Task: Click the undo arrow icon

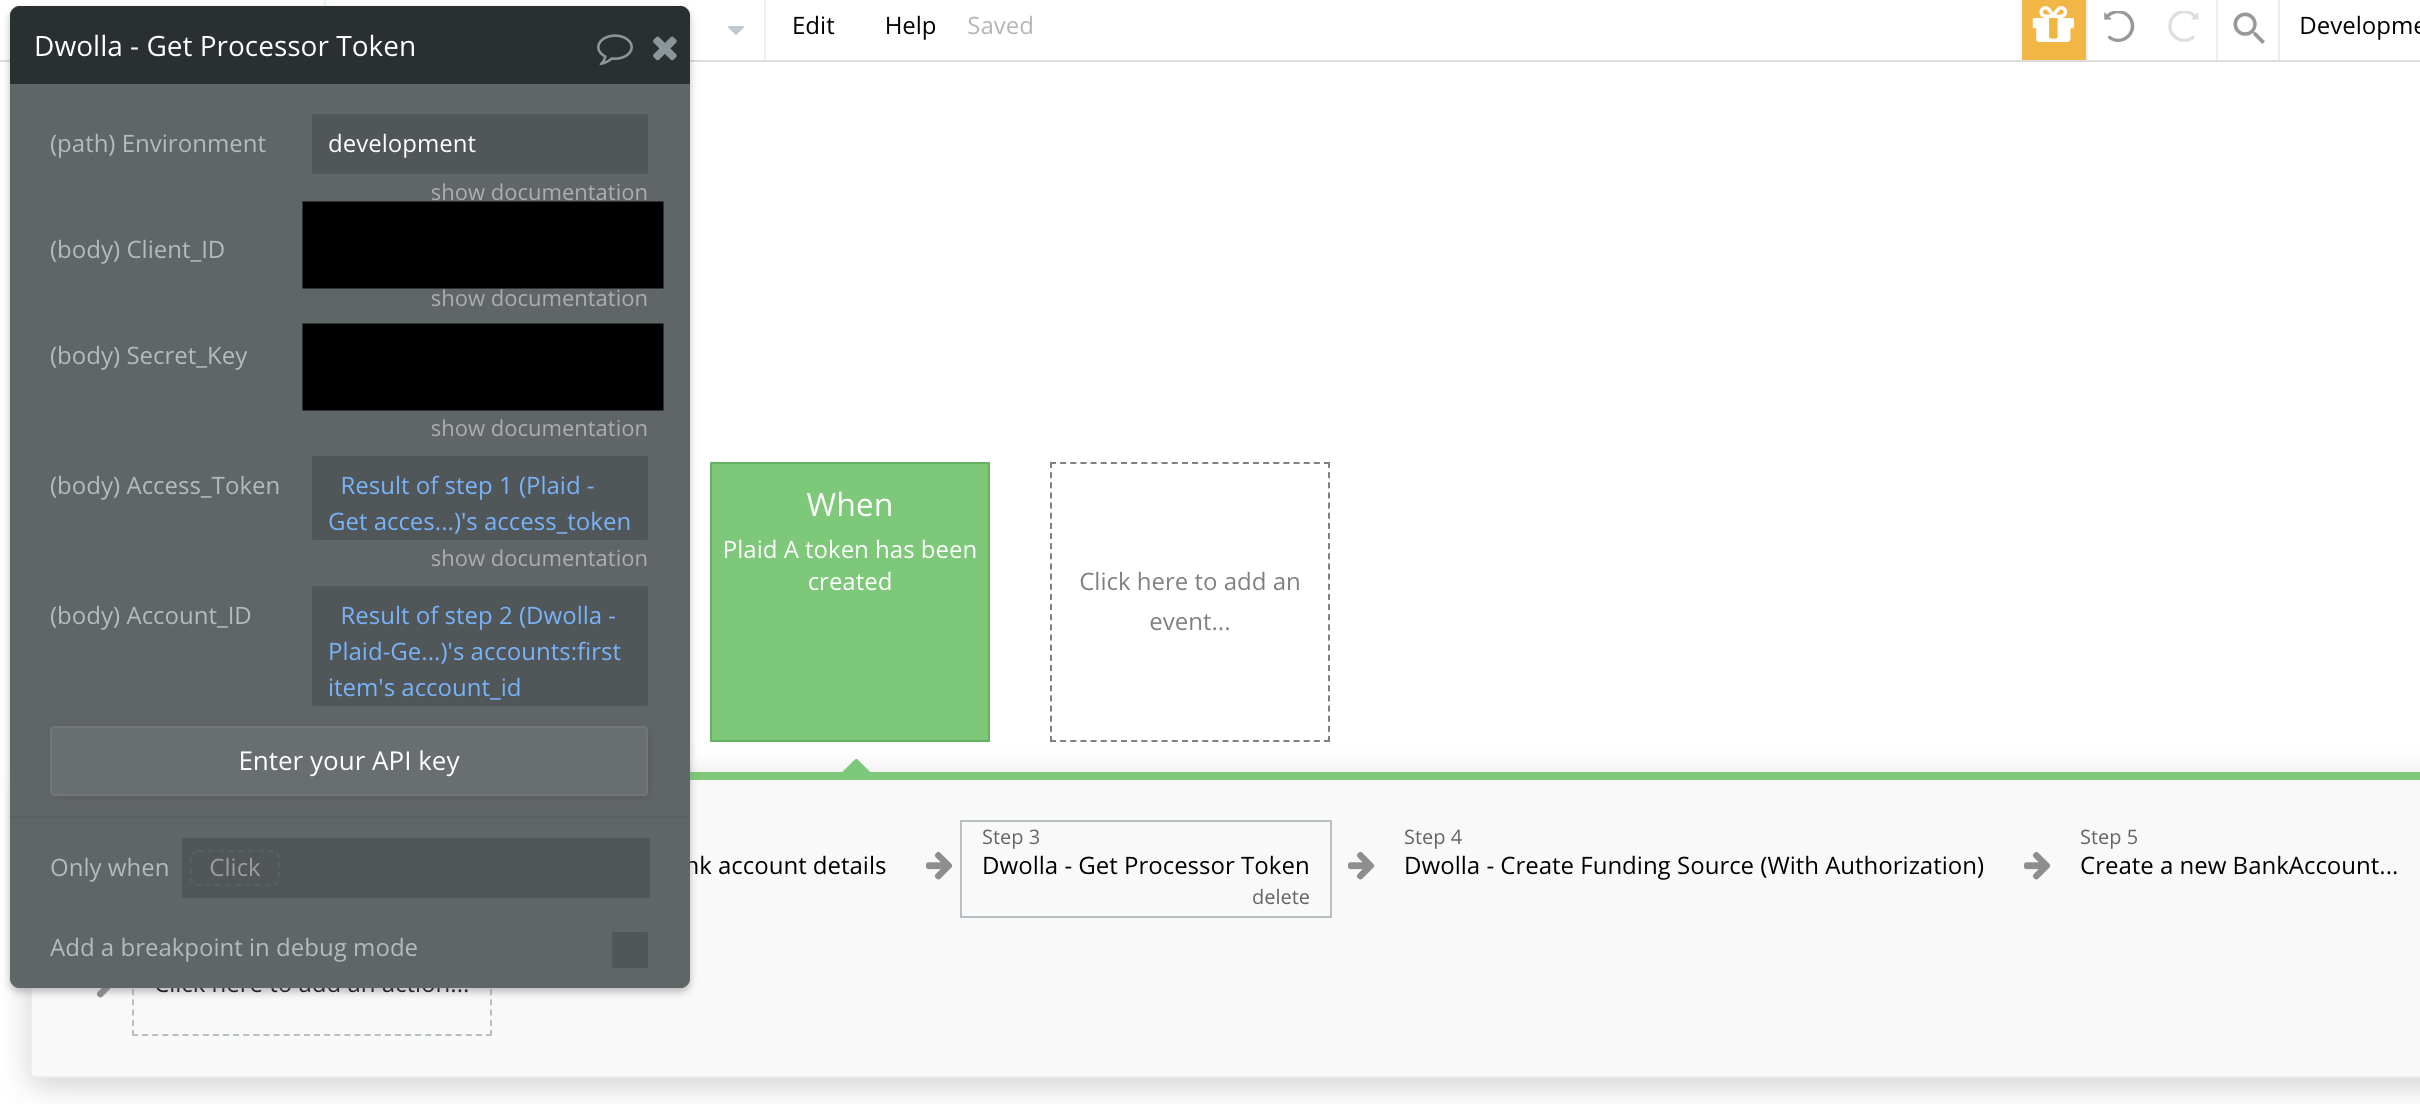Action: point(2118,26)
